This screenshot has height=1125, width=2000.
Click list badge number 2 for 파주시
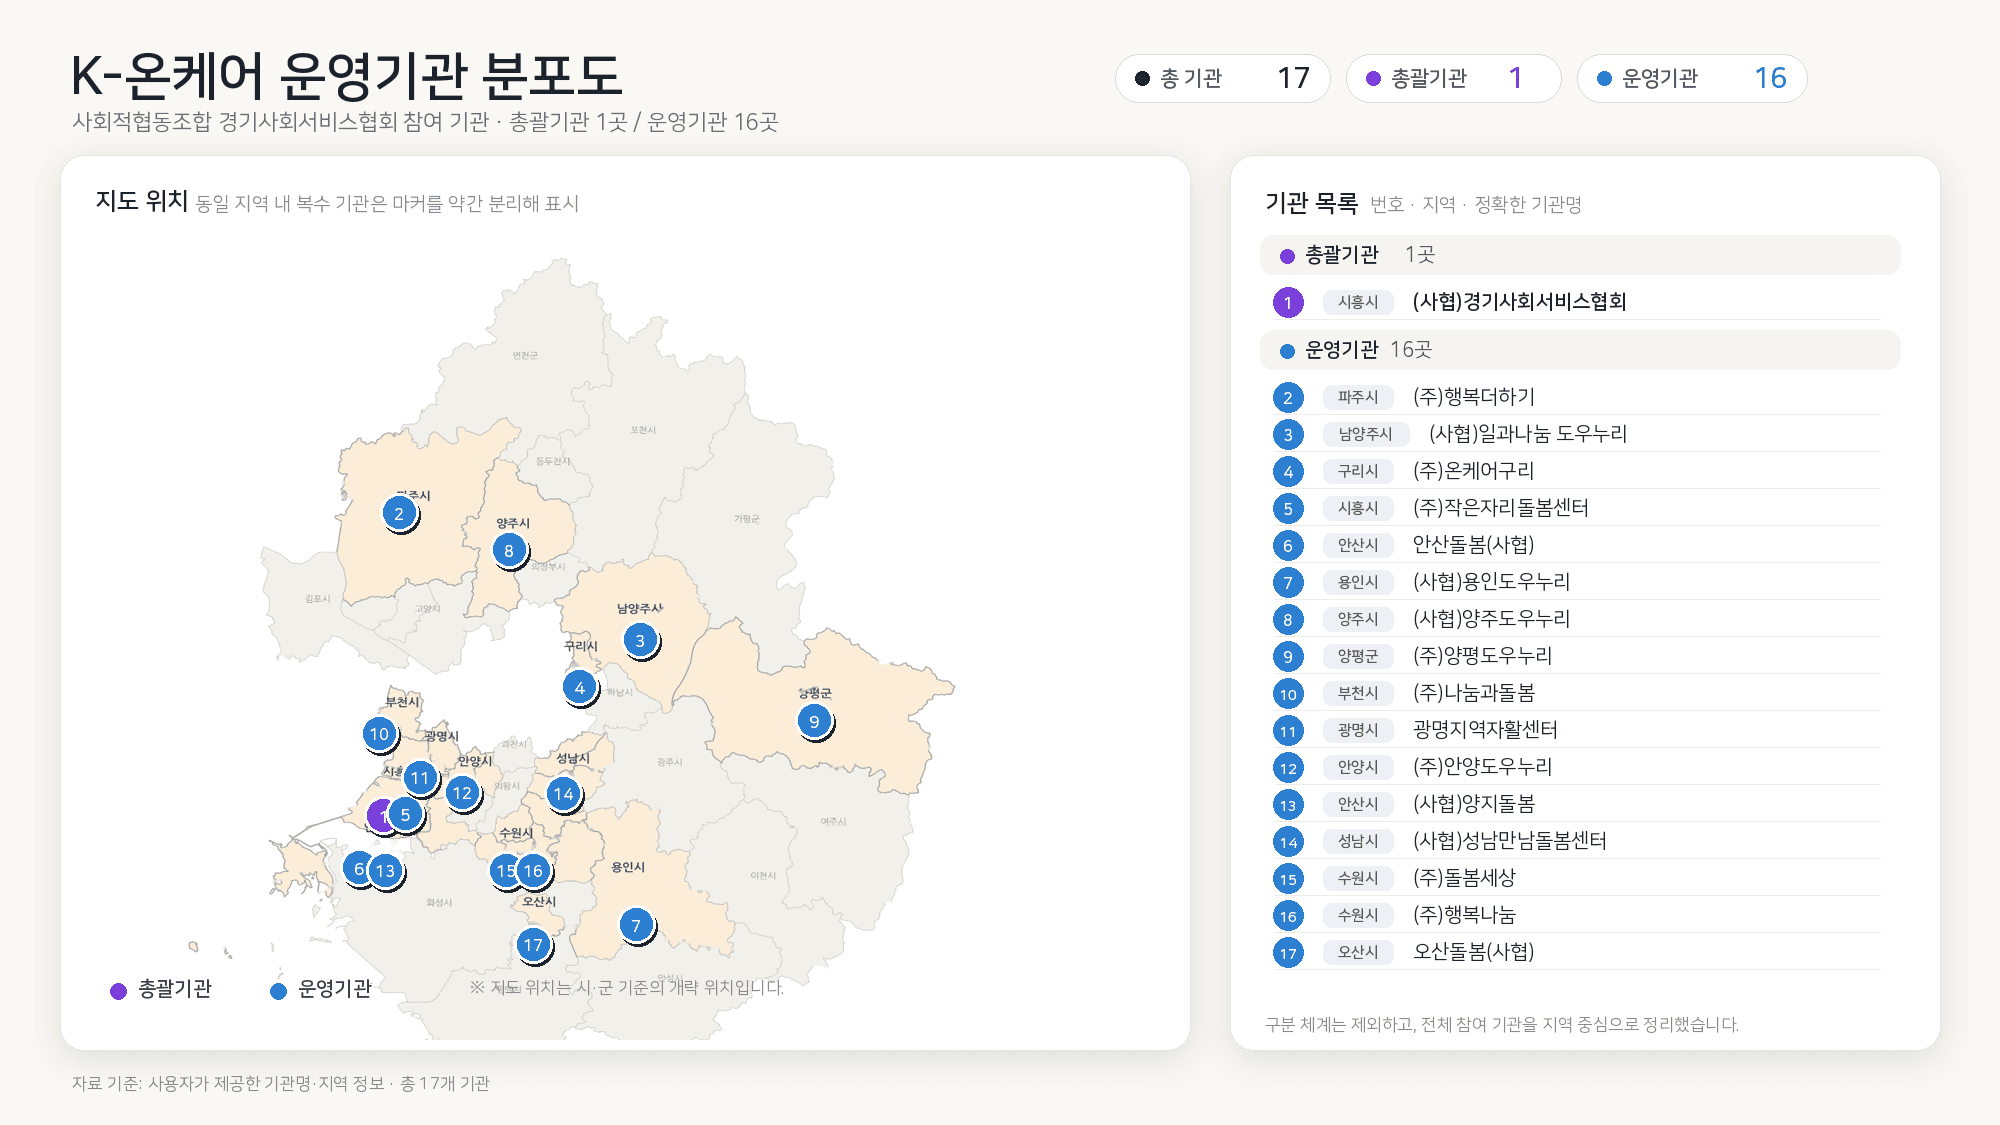1288,397
